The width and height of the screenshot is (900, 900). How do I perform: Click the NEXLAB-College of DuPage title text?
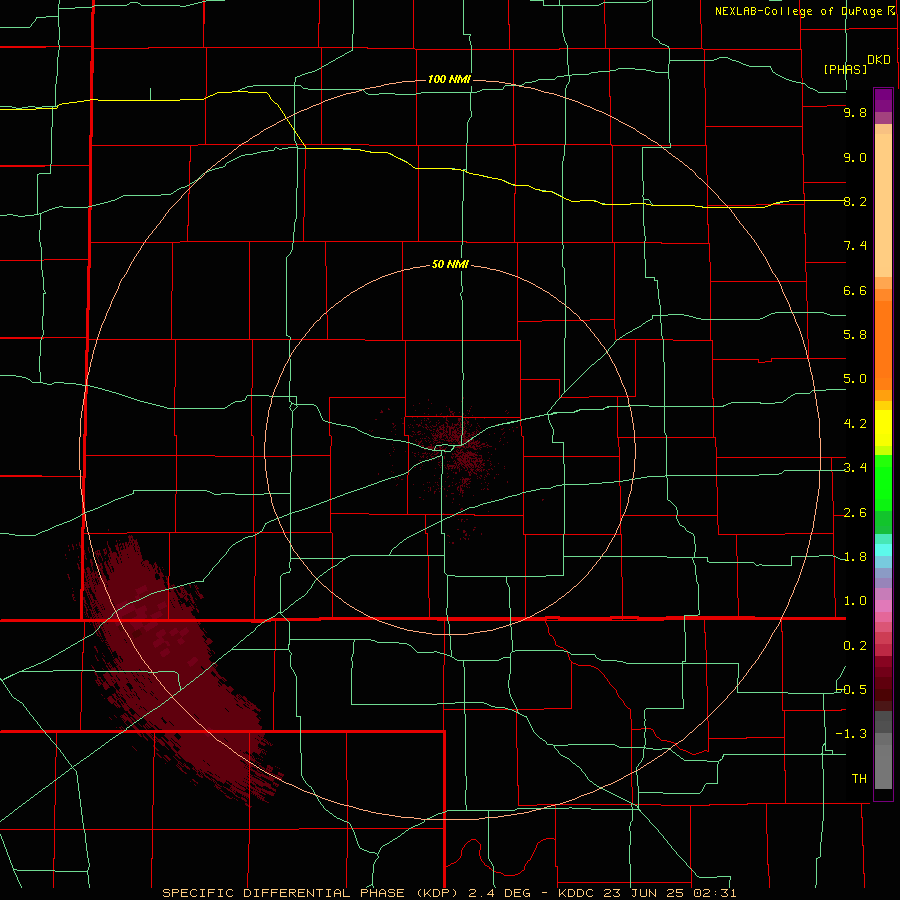798,11
